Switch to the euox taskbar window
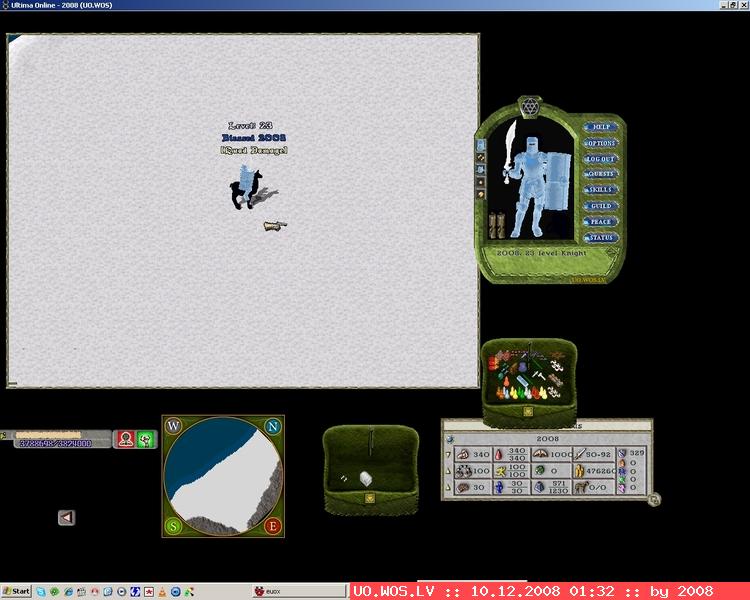This screenshot has width=750, height=600. pos(298,591)
